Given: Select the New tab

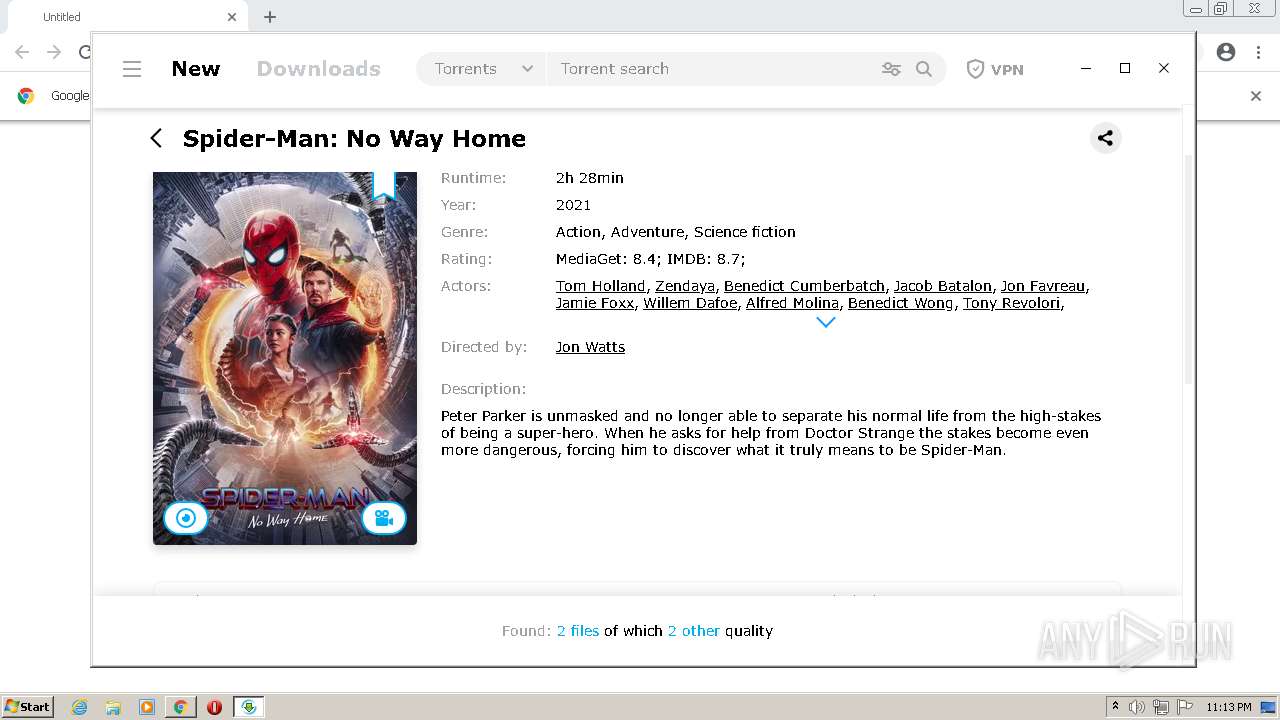Looking at the screenshot, I should pos(196,69).
